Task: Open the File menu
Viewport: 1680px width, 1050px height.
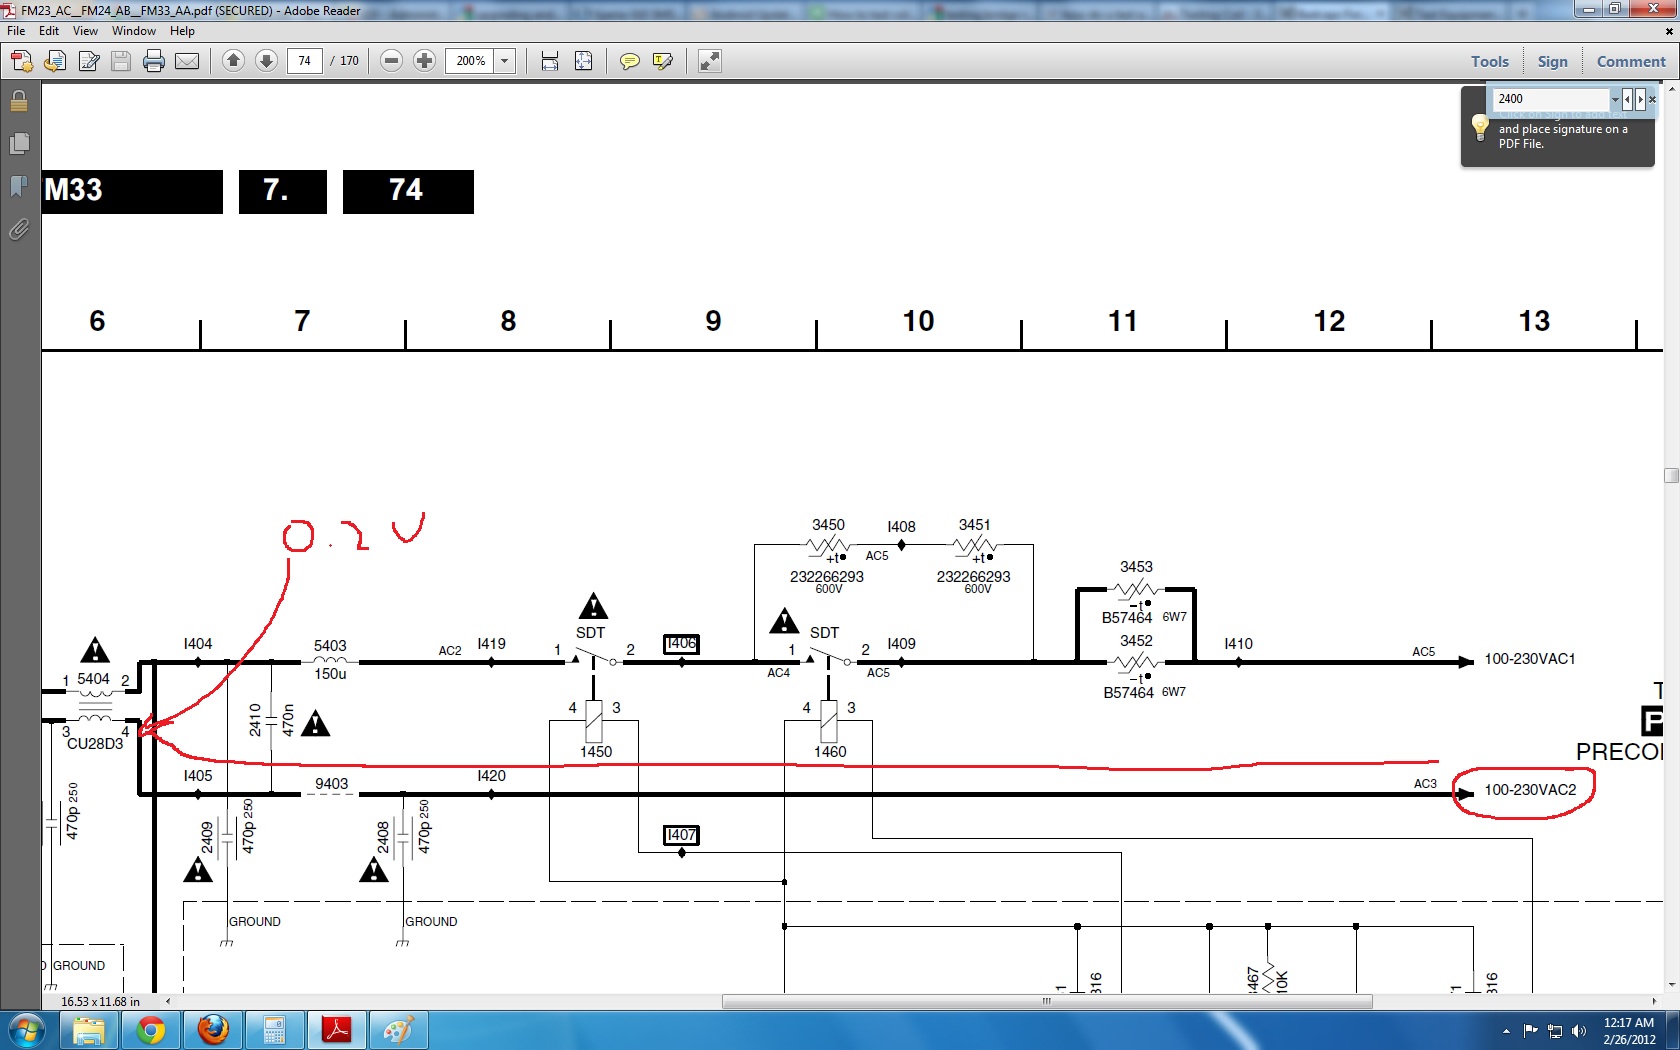Action: 16,31
